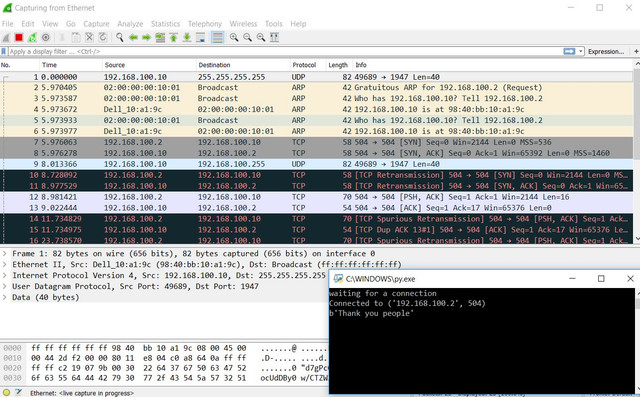Select packet 12 PSH, ACK Len=16 row
This screenshot has width=640, height=397.
click(317, 197)
